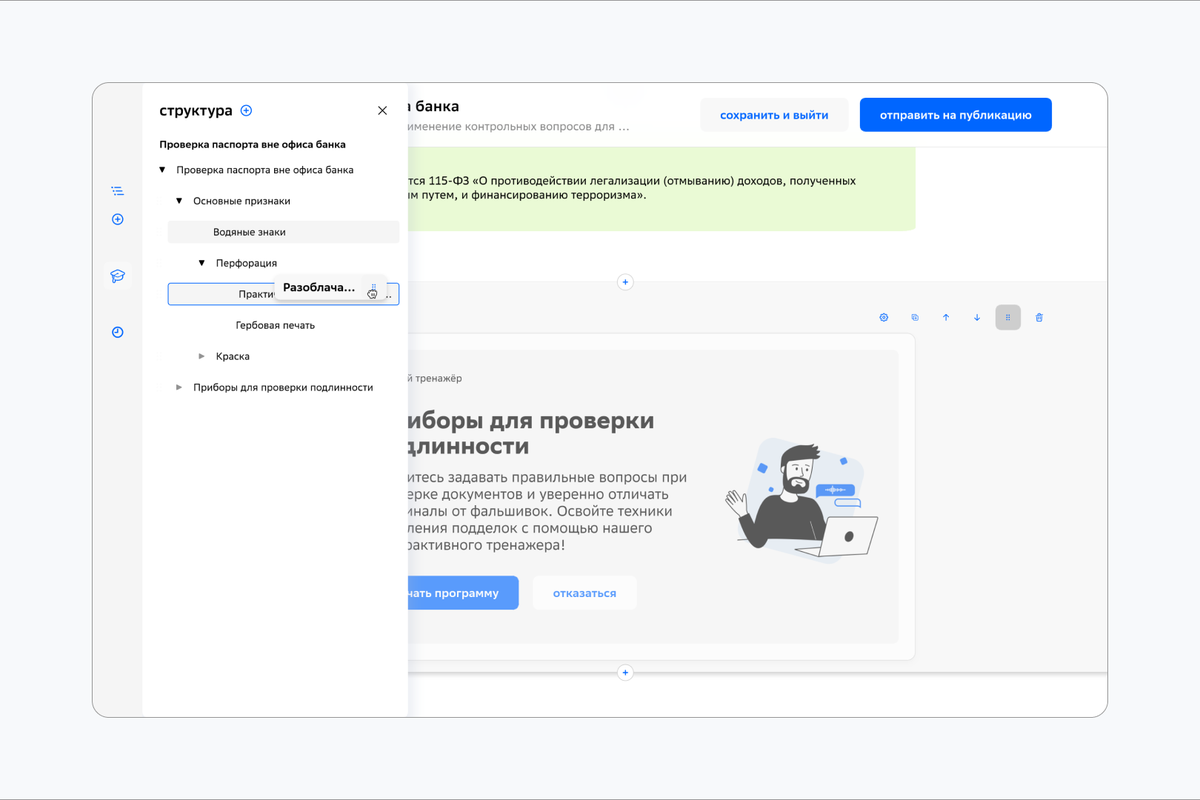Image resolution: width=1200 pixels, height=800 pixels.
Task: Open block settings gear icon
Action: coord(884,318)
